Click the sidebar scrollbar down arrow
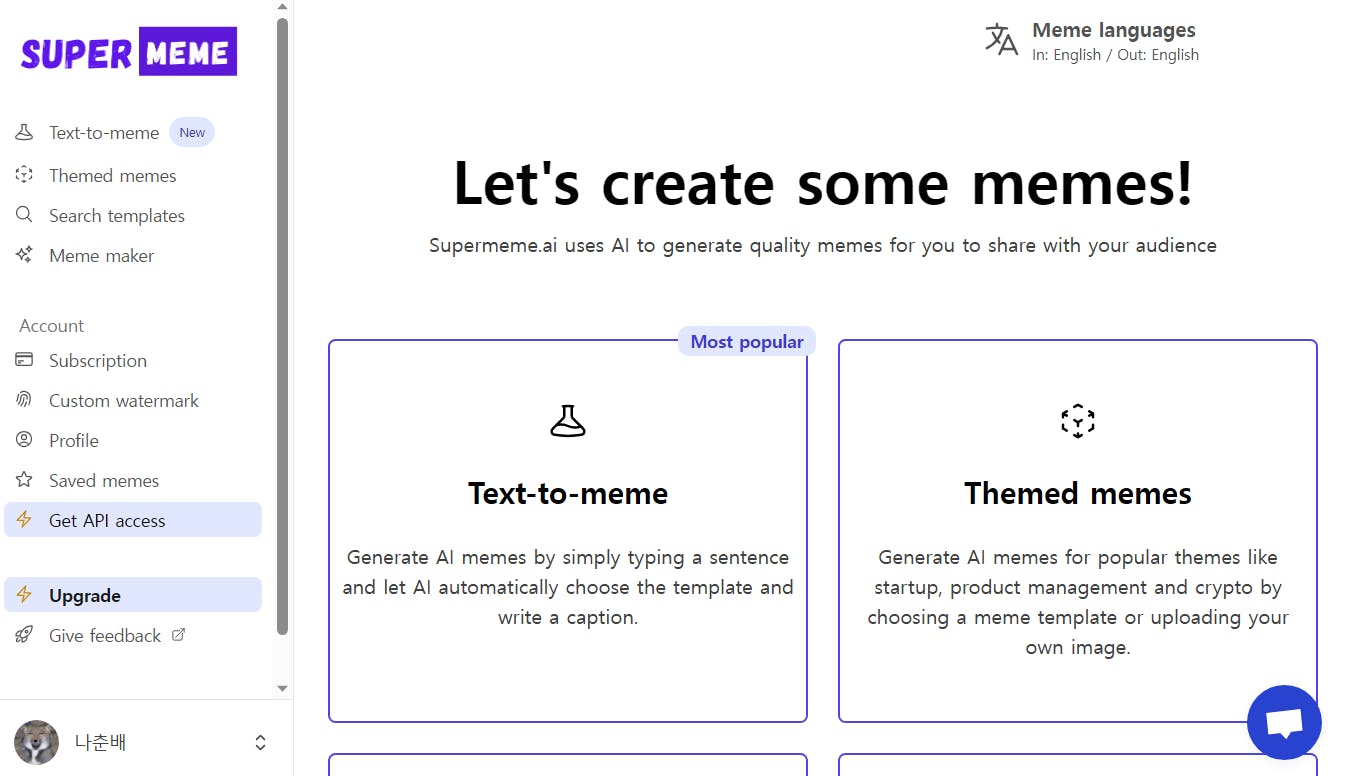This screenshot has width=1347, height=776. pos(282,688)
